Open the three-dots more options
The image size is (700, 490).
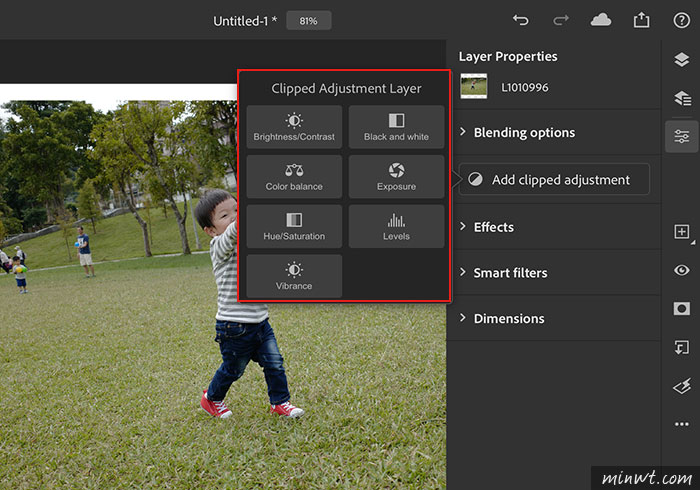[x=682, y=424]
